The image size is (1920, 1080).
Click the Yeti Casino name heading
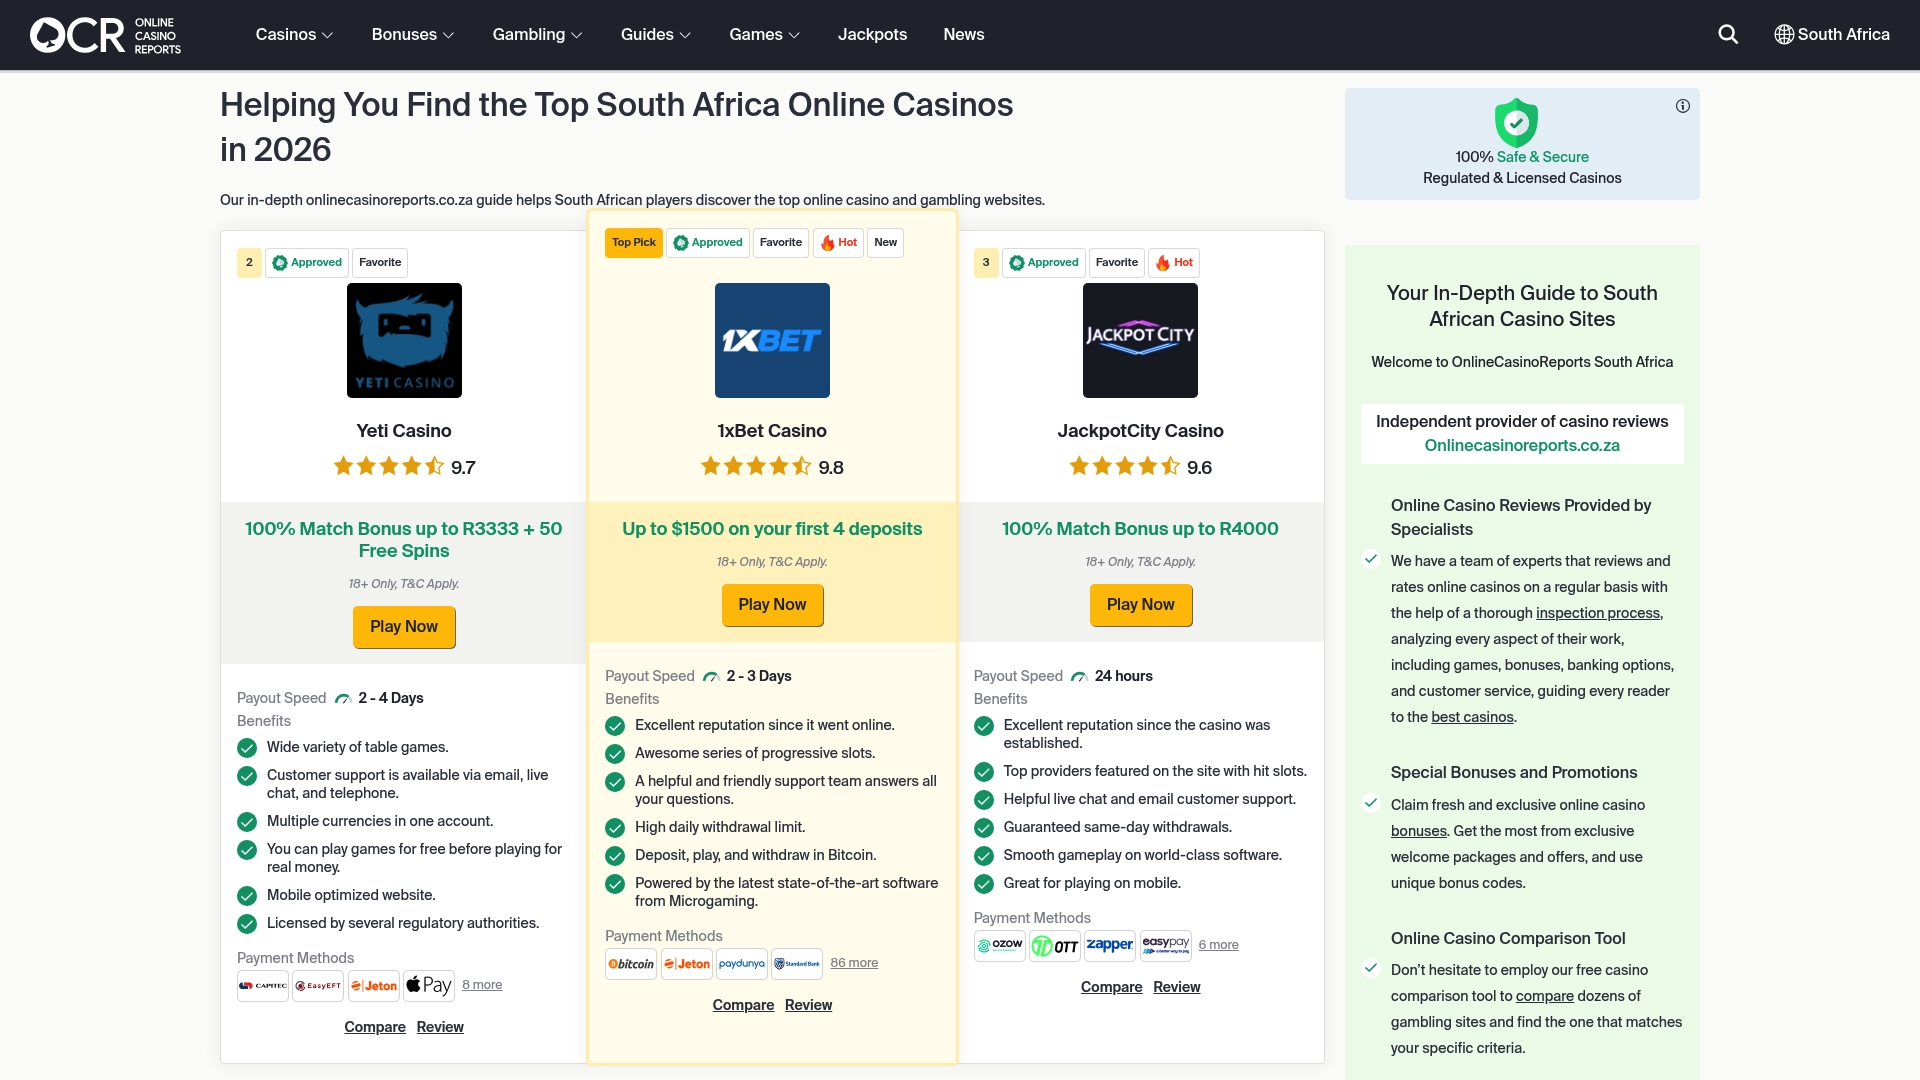(x=404, y=431)
